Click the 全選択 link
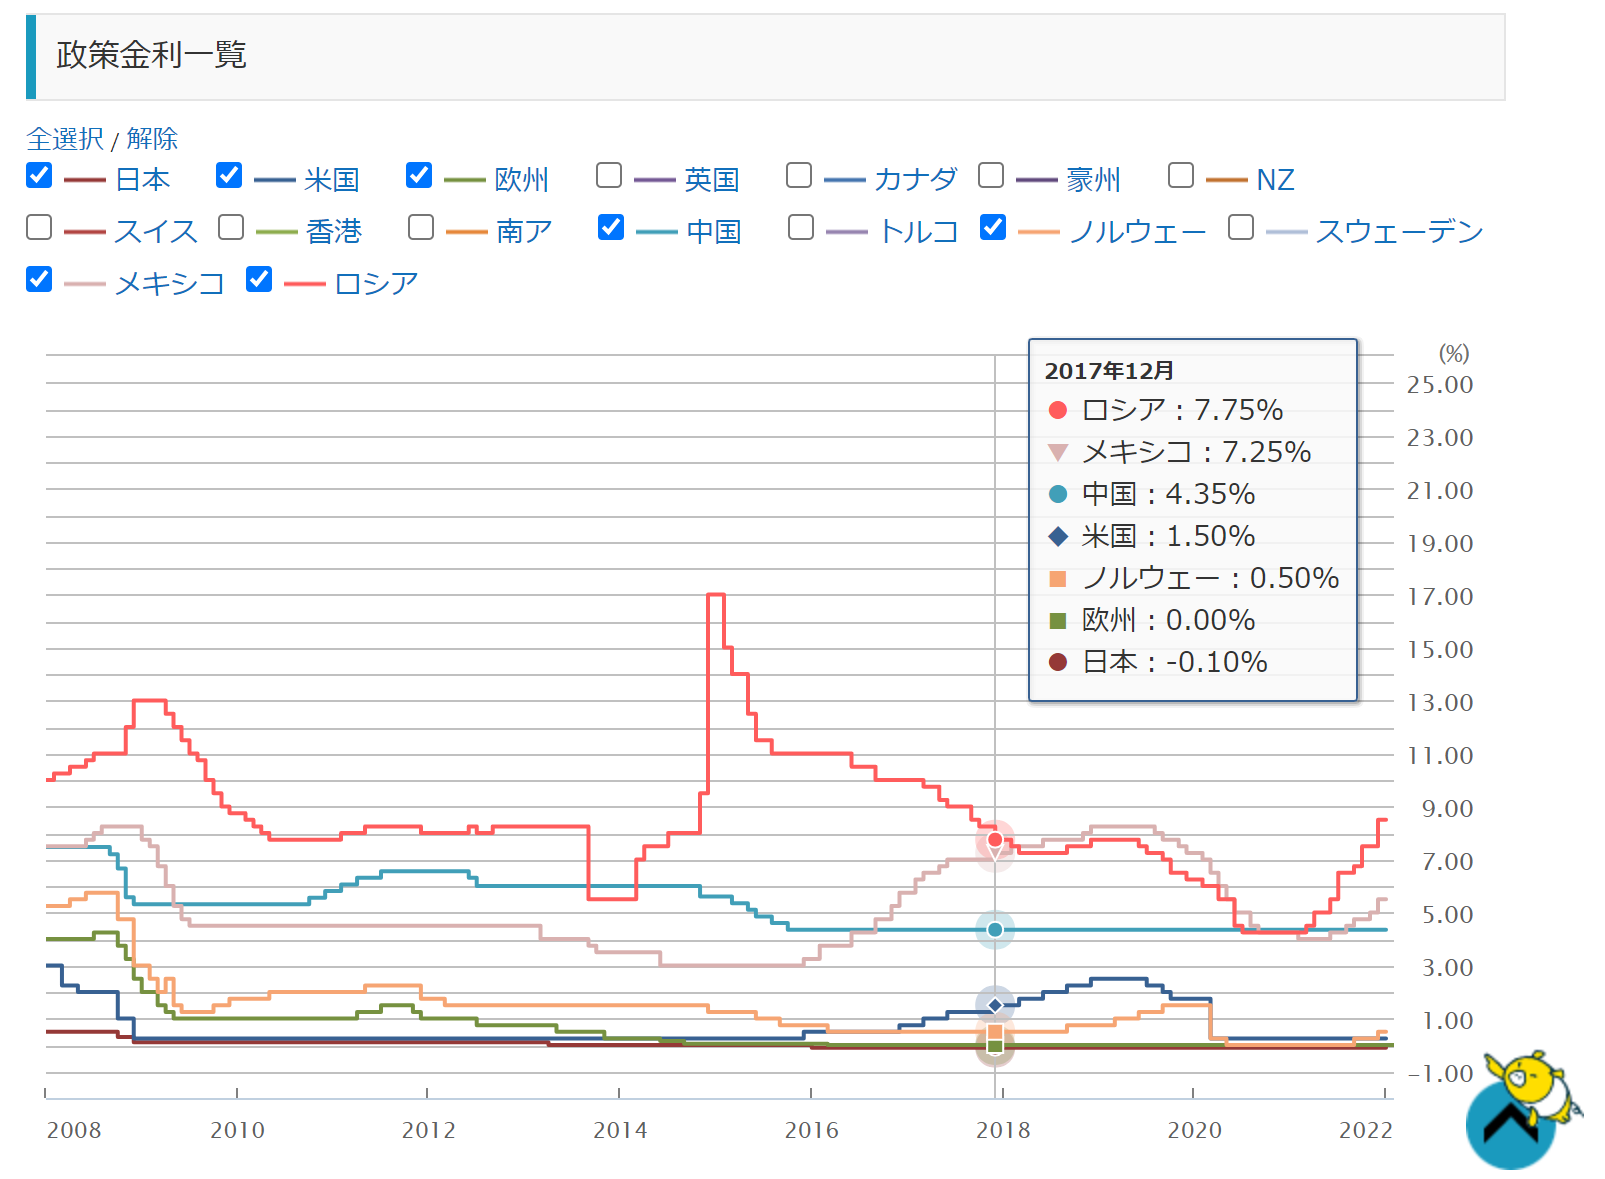Viewport: 1605px width, 1179px height. coord(65,138)
